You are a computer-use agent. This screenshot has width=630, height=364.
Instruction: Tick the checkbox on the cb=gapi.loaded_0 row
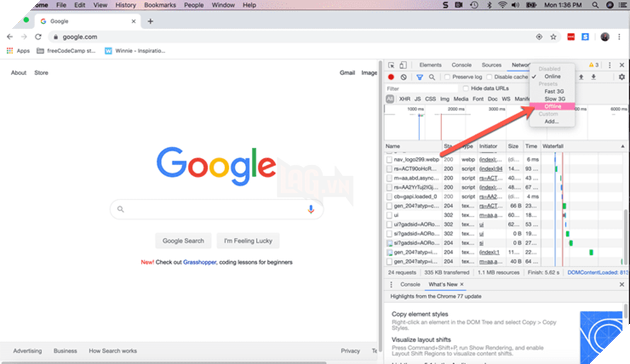389,197
